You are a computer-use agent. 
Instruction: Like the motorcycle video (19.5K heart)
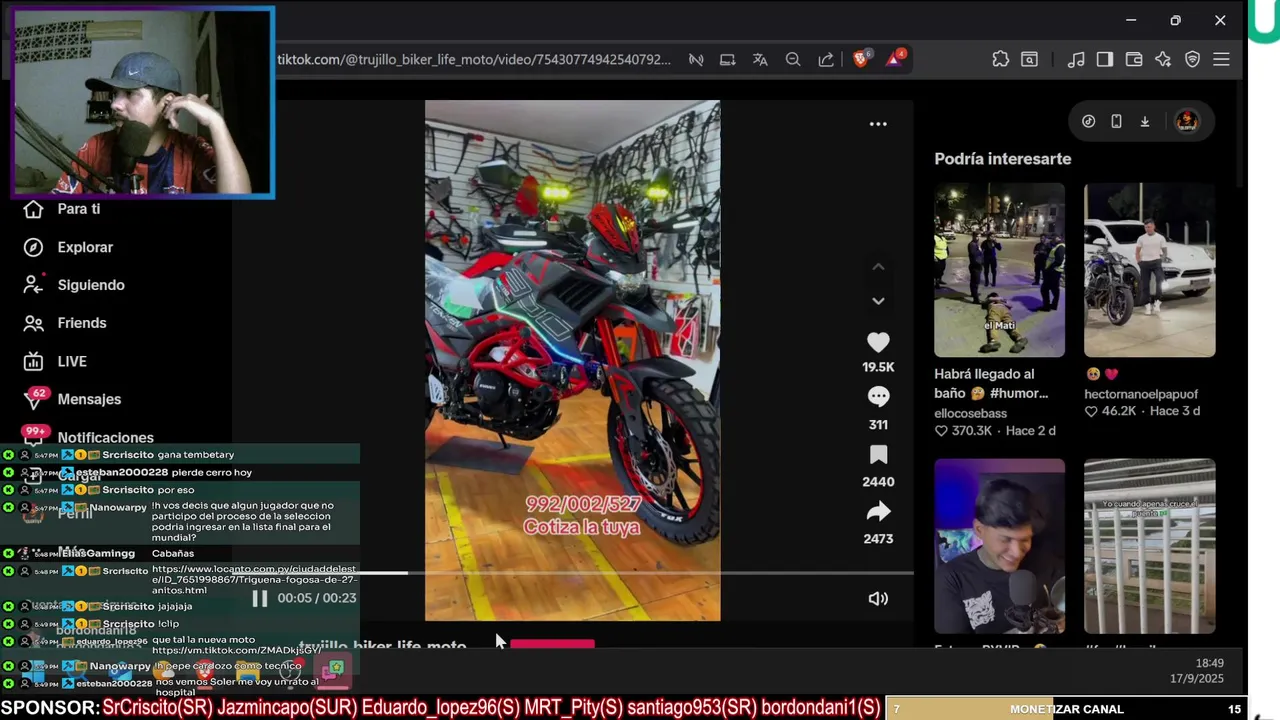click(878, 343)
